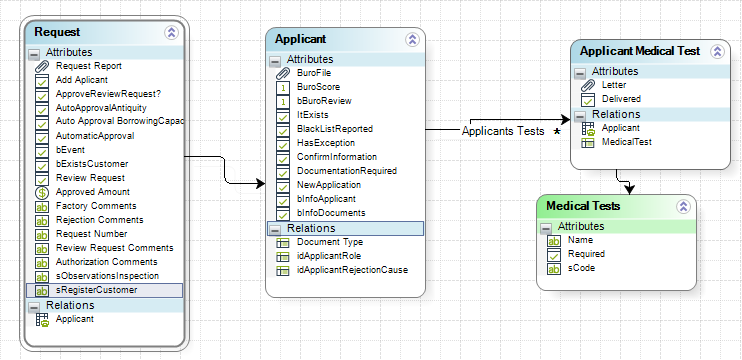
Task: Click the relation icon beside Applicant in Request
Action: 42,320
